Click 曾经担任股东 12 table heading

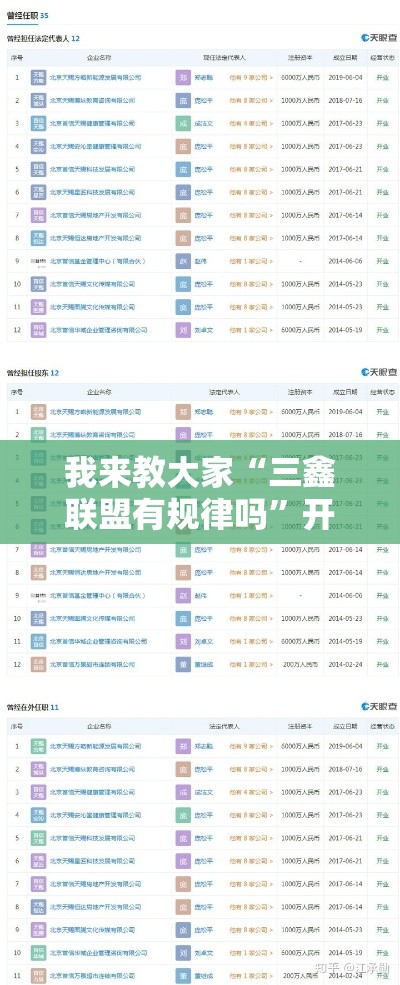(x=32, y=373)
